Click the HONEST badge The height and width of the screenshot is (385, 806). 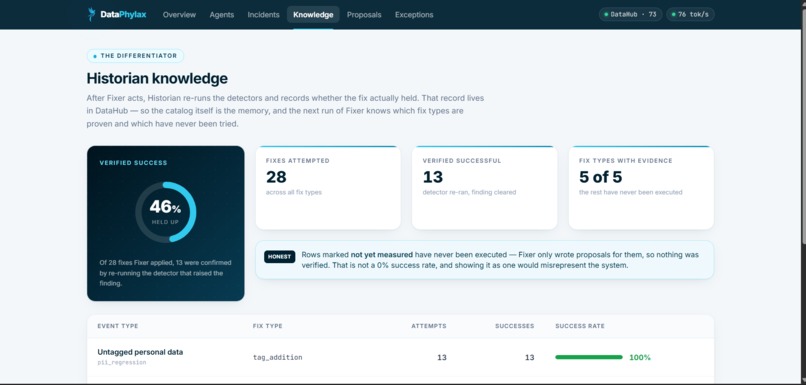click(x=280, y=256)
